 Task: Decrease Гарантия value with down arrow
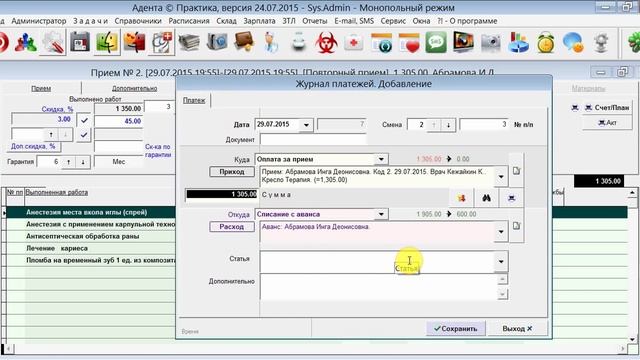pos(83,162)
